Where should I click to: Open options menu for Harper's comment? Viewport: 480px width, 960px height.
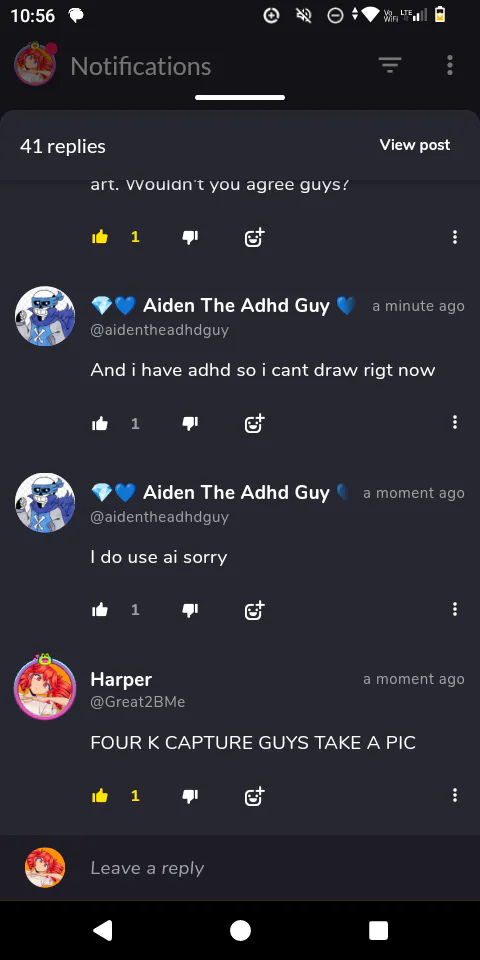coord(454,795)
